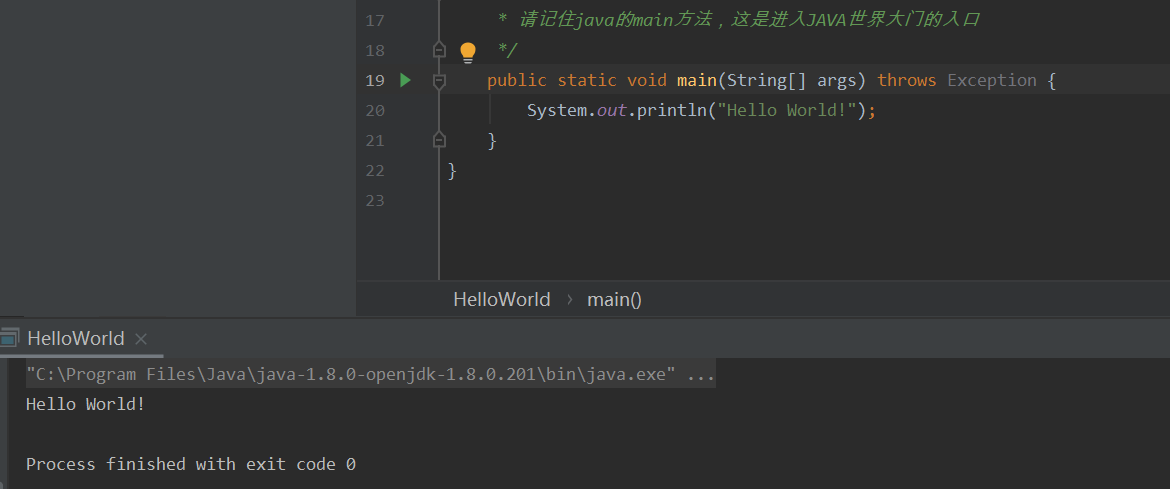Select HelloWorld in the breadcrumb bar

click(x=501, y=299)
